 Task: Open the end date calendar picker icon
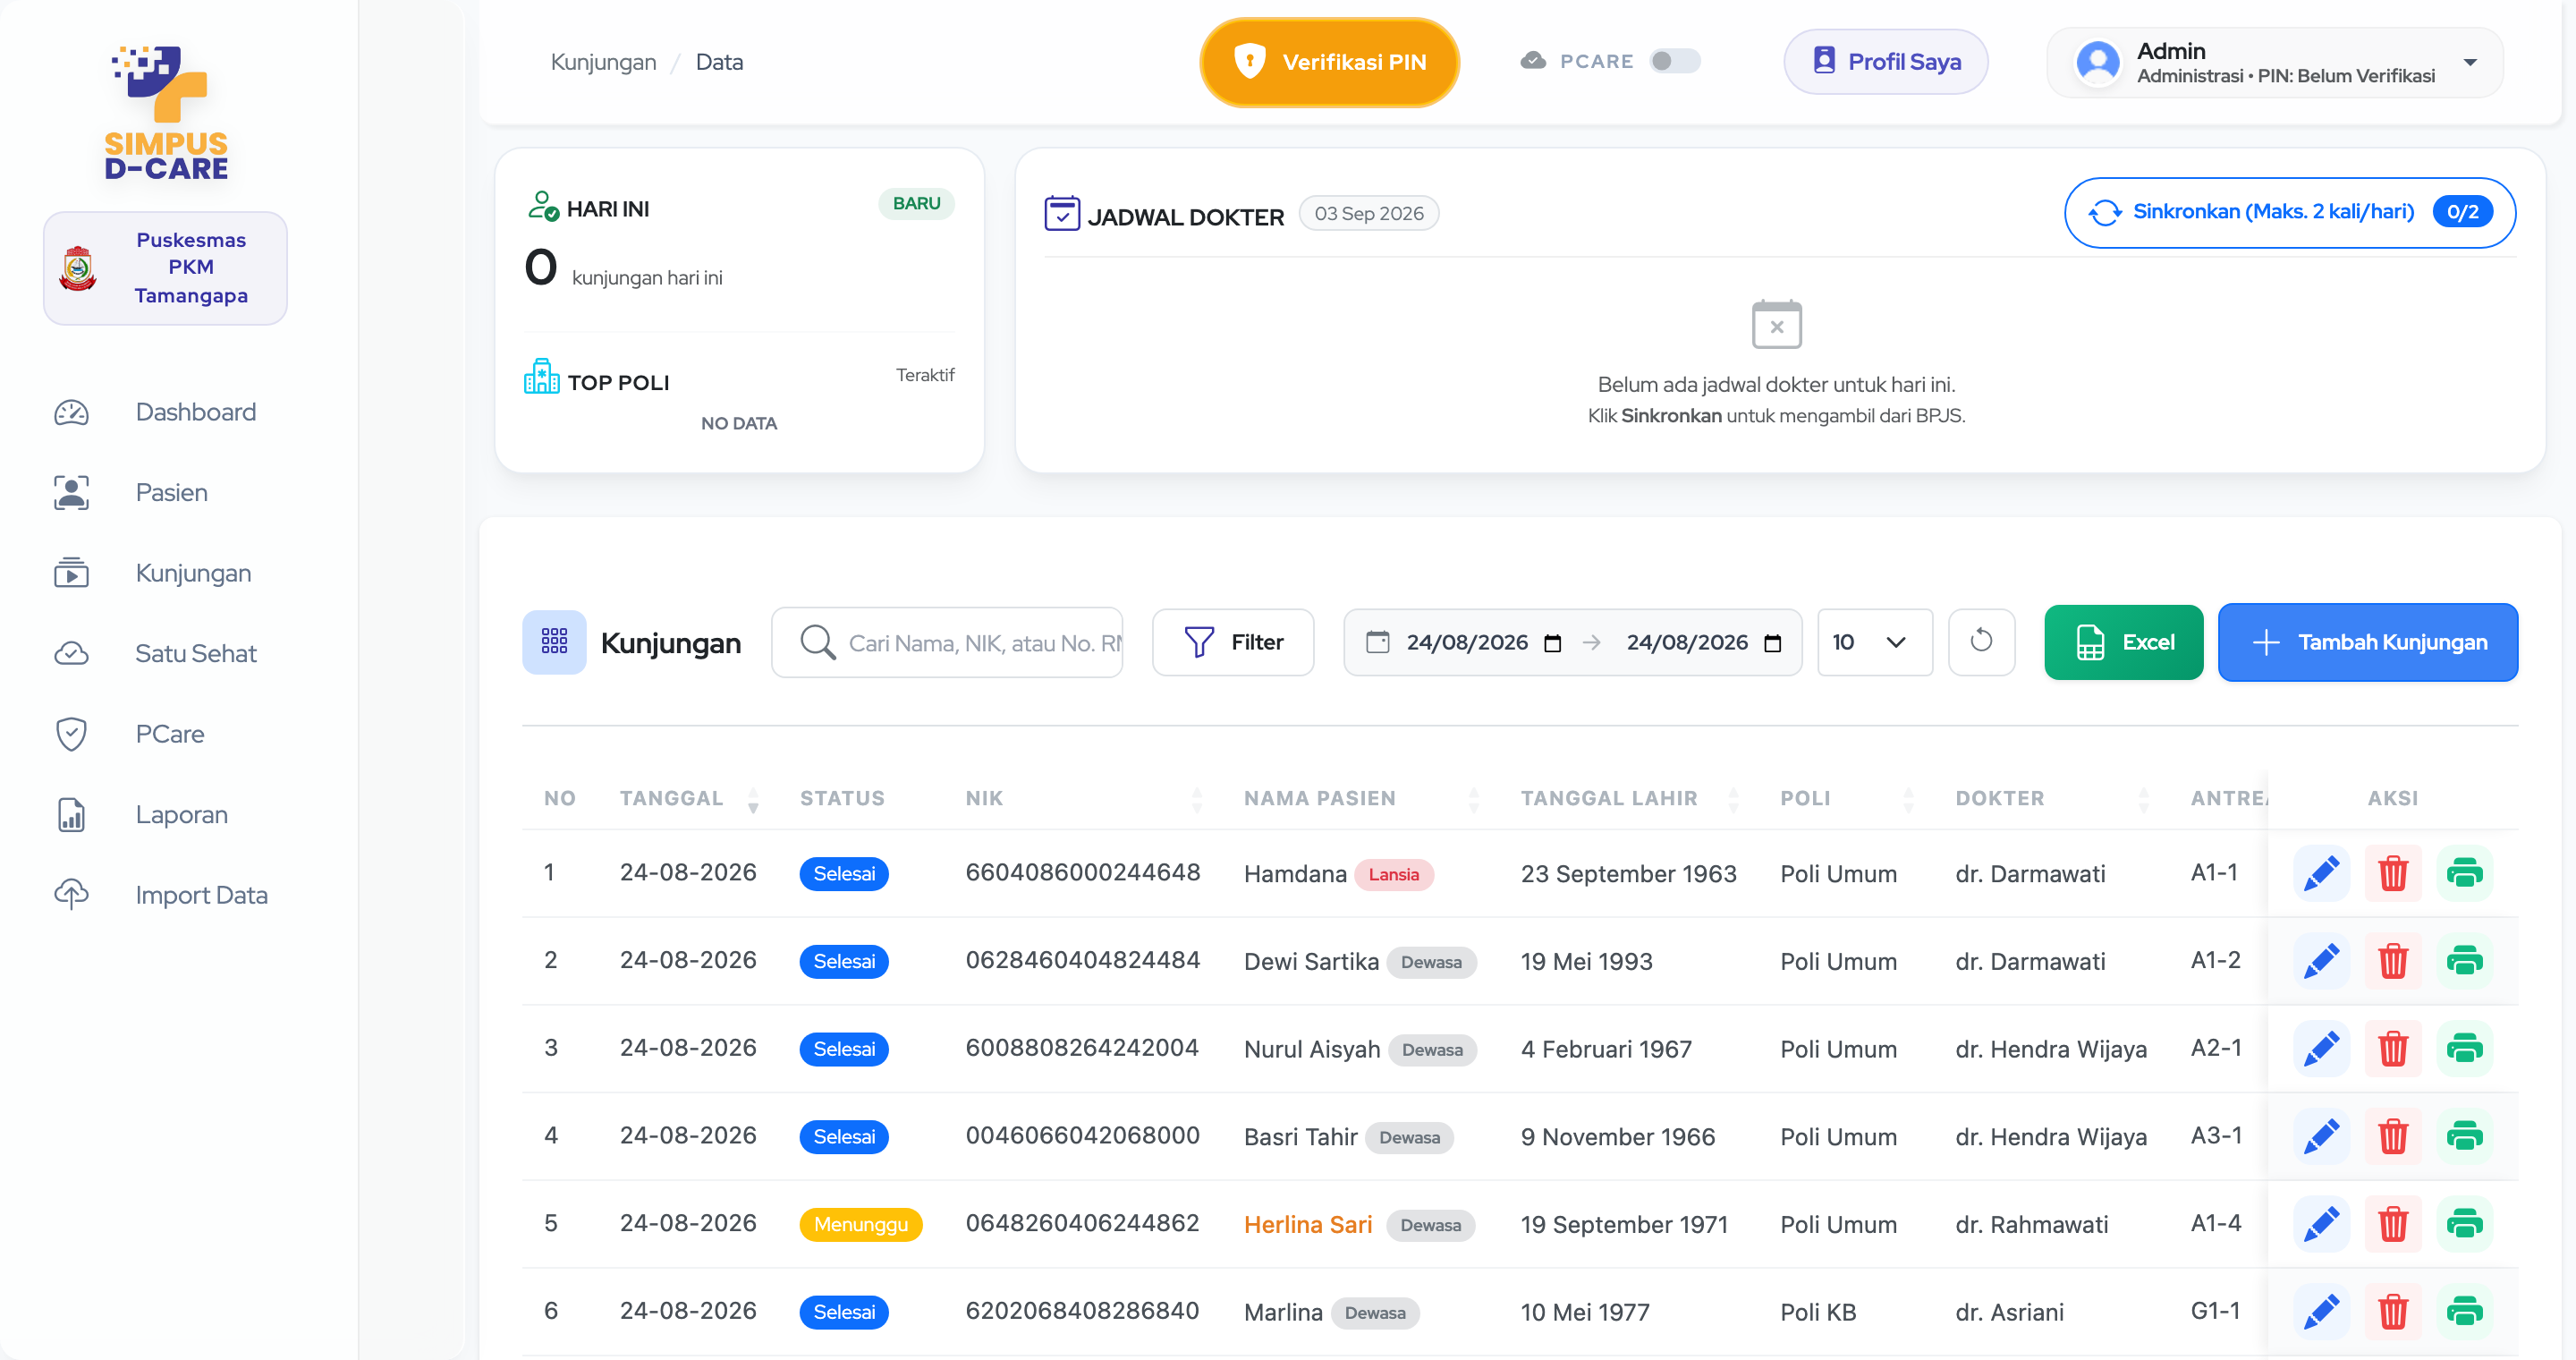(x=1772, y=643)
